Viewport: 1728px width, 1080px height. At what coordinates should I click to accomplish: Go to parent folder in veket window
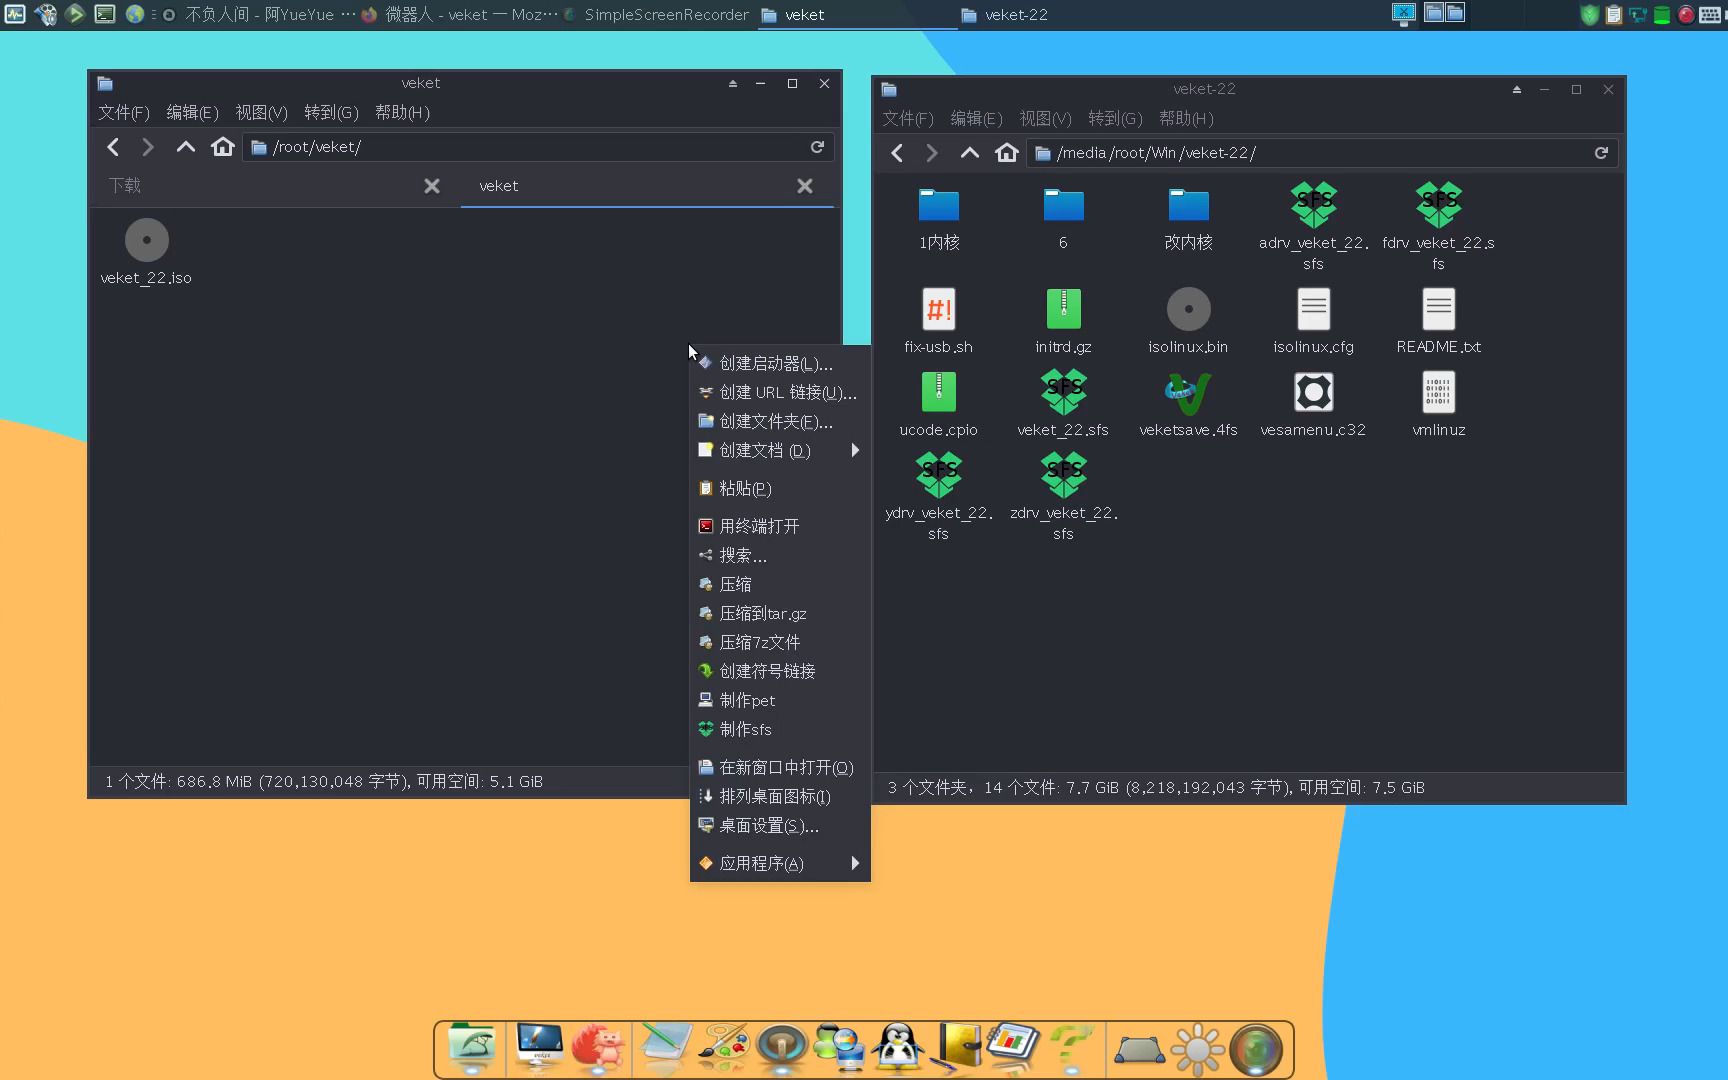point(185,147)
